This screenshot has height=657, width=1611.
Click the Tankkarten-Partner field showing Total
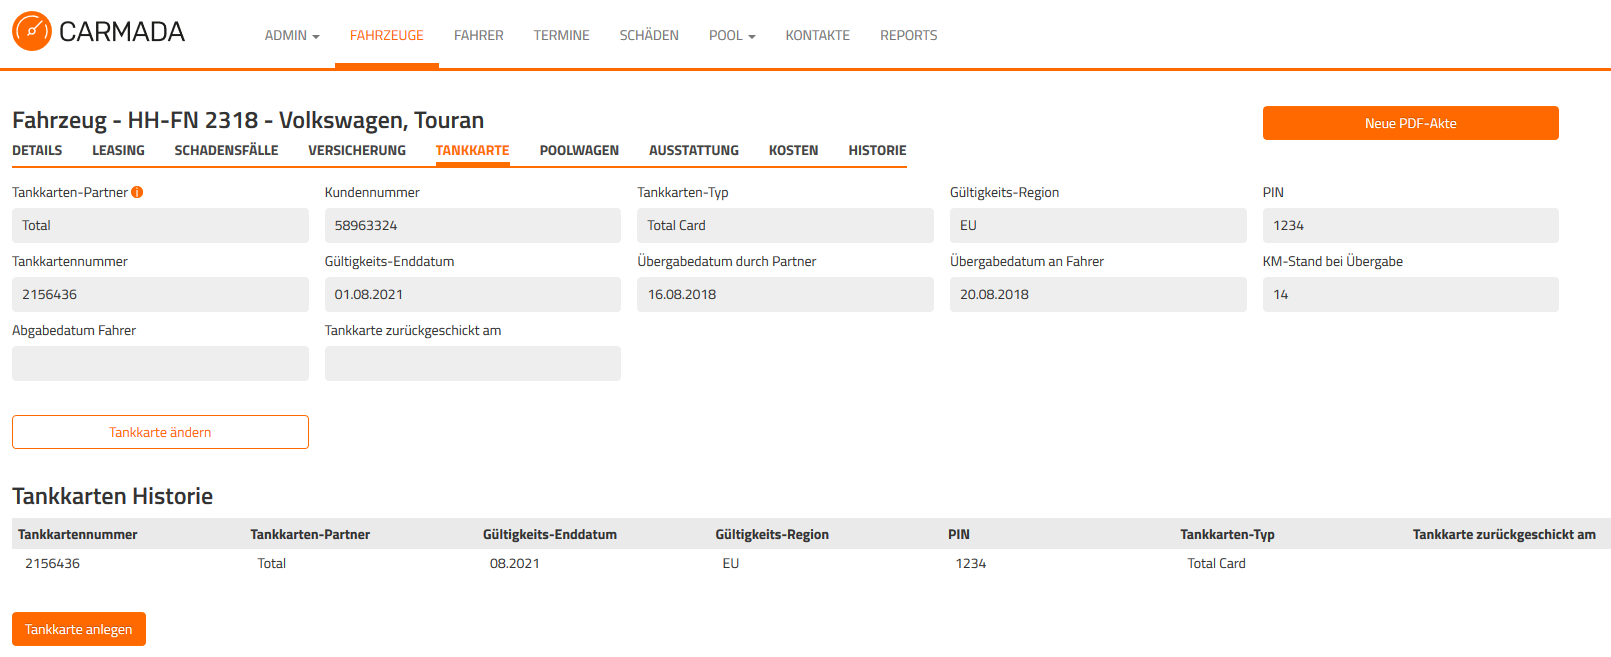click(160, 225)
